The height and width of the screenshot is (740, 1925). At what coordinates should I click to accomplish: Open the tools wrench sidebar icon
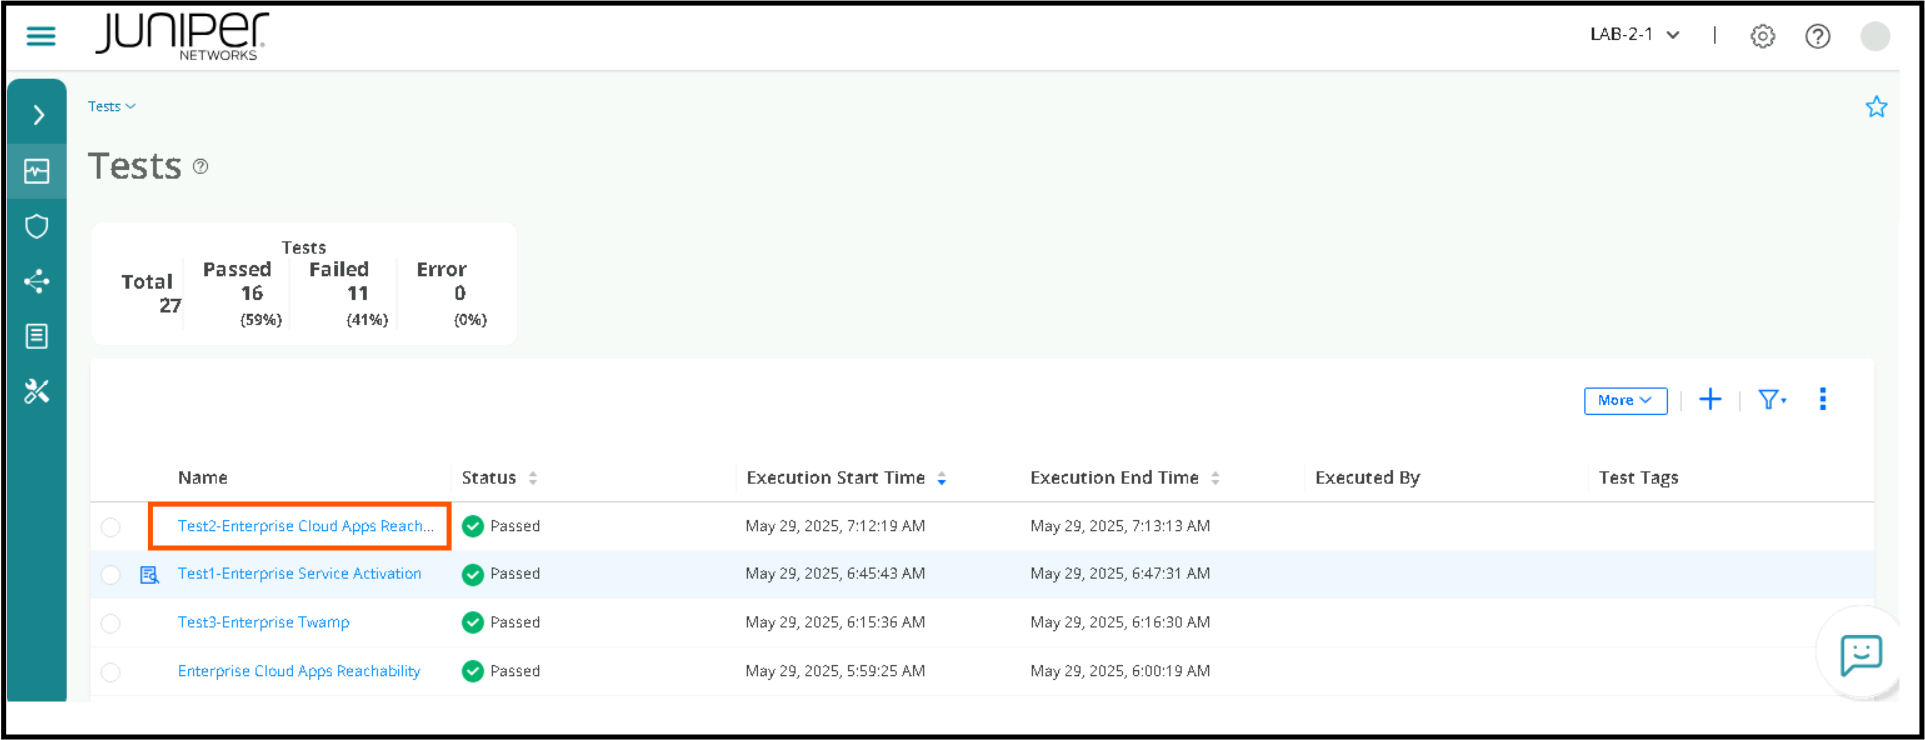coord(37,391)
